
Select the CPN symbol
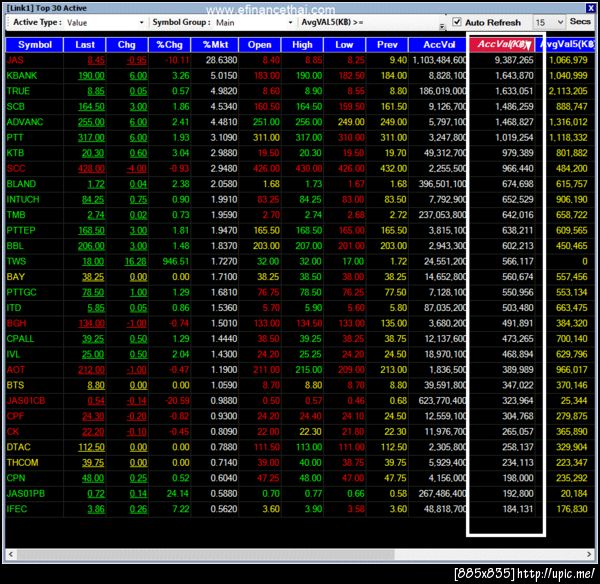16,478
